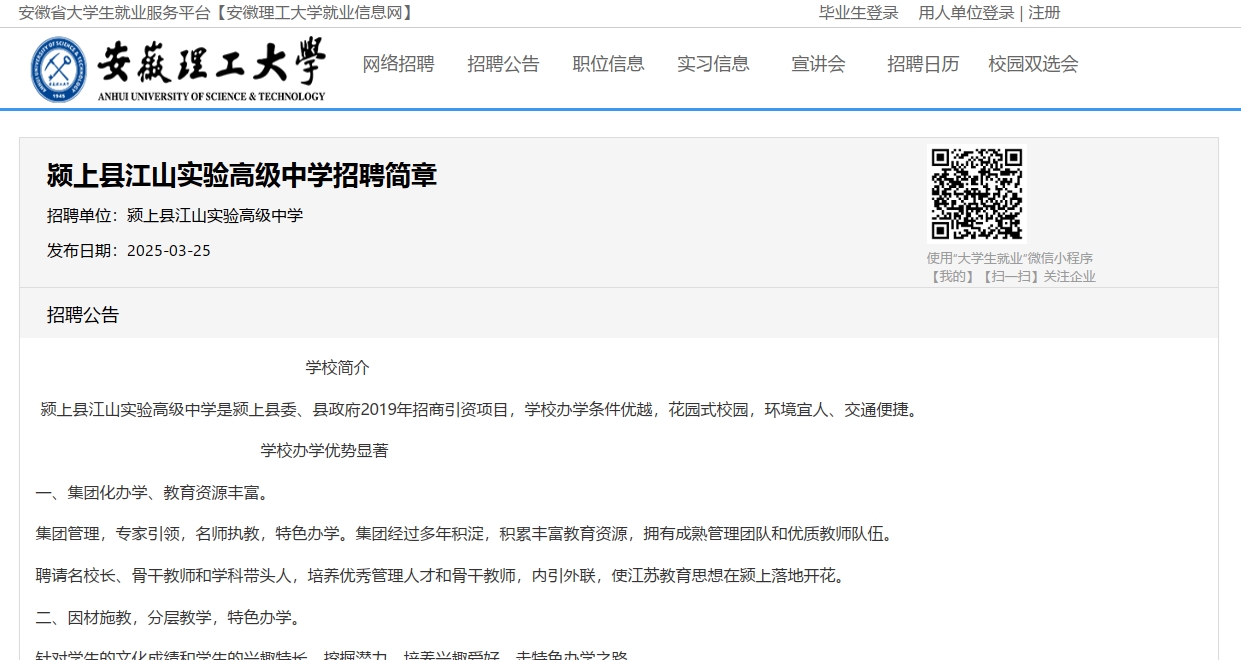Open the 宣讲会 menu item
Viewport: 1241px width, 660px height.
(818, 64)
